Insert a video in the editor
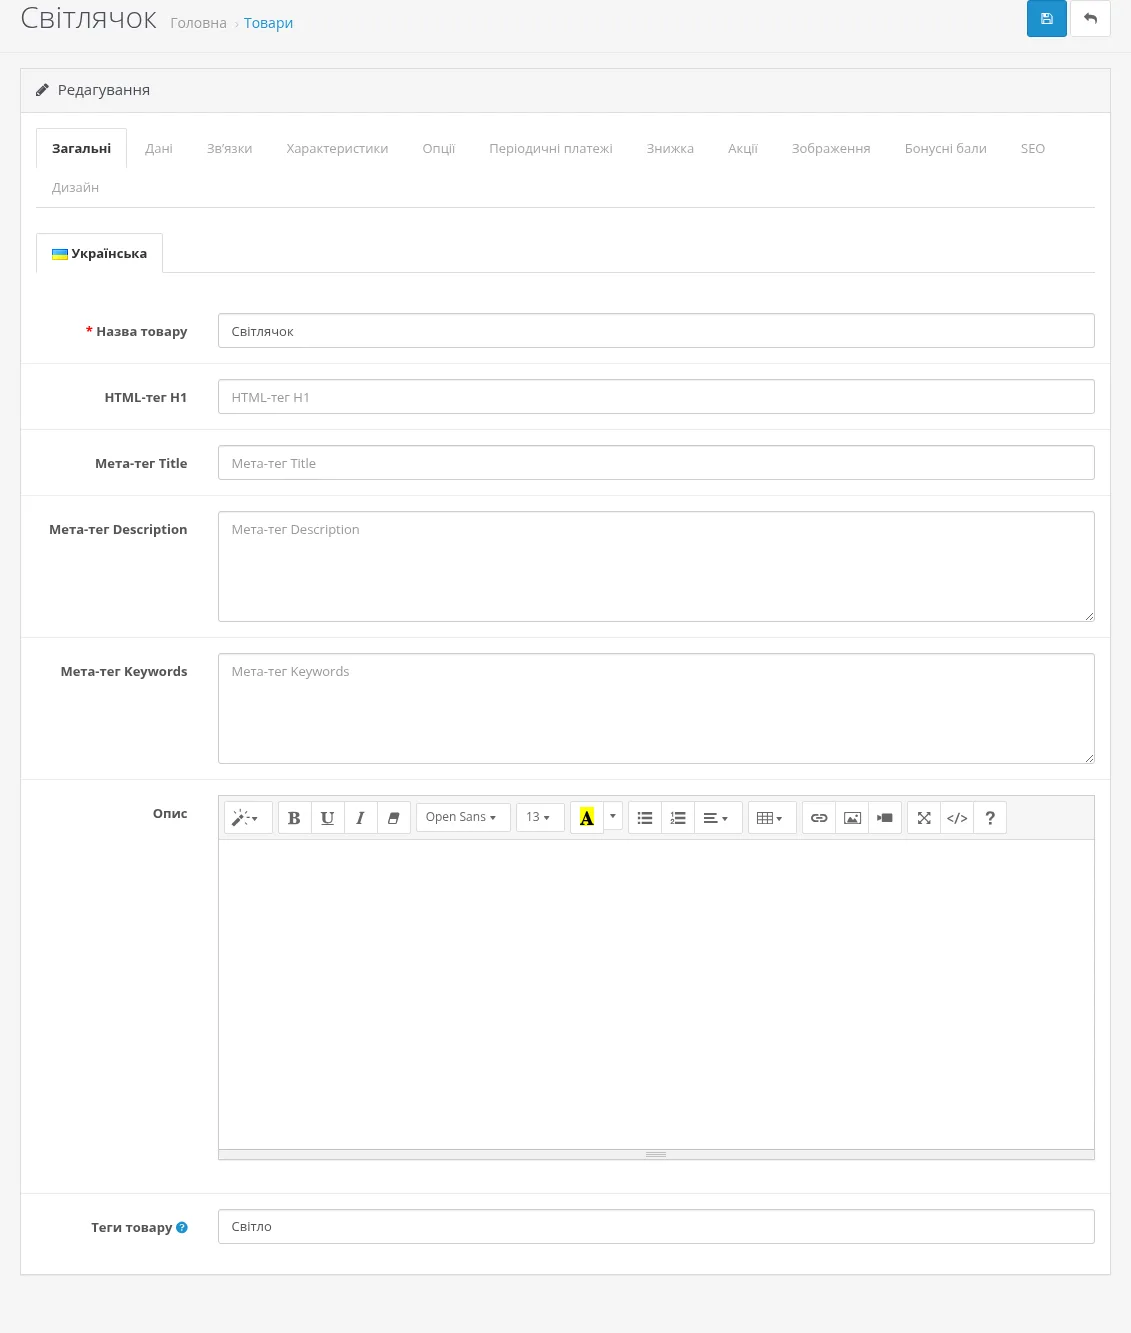 click(885, 818)
